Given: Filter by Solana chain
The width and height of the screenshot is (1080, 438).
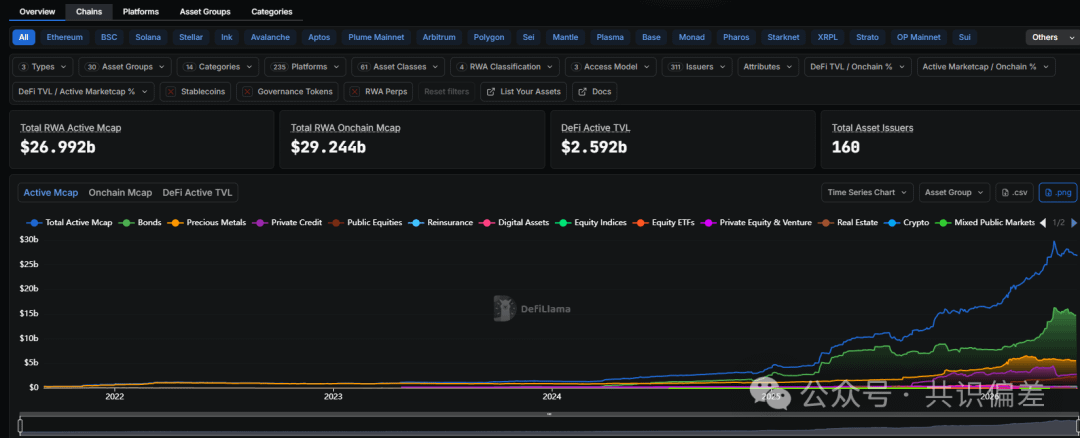Looking at the screenshot, I should (x=148, y=37).
